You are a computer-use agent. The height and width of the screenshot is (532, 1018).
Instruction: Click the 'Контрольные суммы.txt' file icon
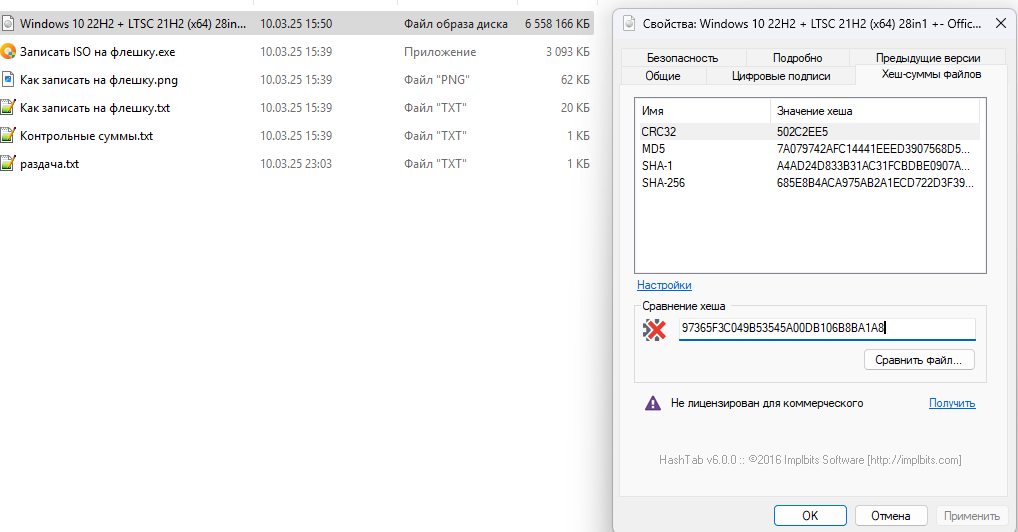click(x=8, y=135)
